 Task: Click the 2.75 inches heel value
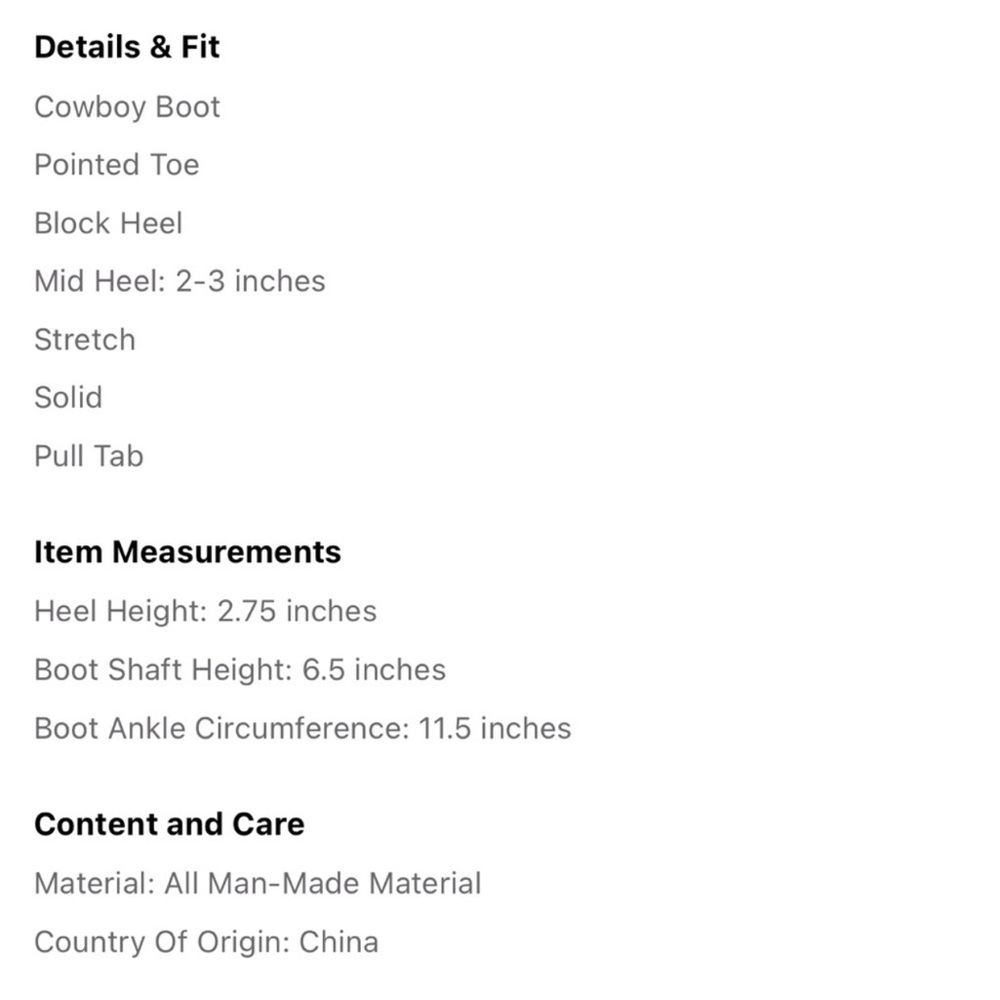coord(297,611)
